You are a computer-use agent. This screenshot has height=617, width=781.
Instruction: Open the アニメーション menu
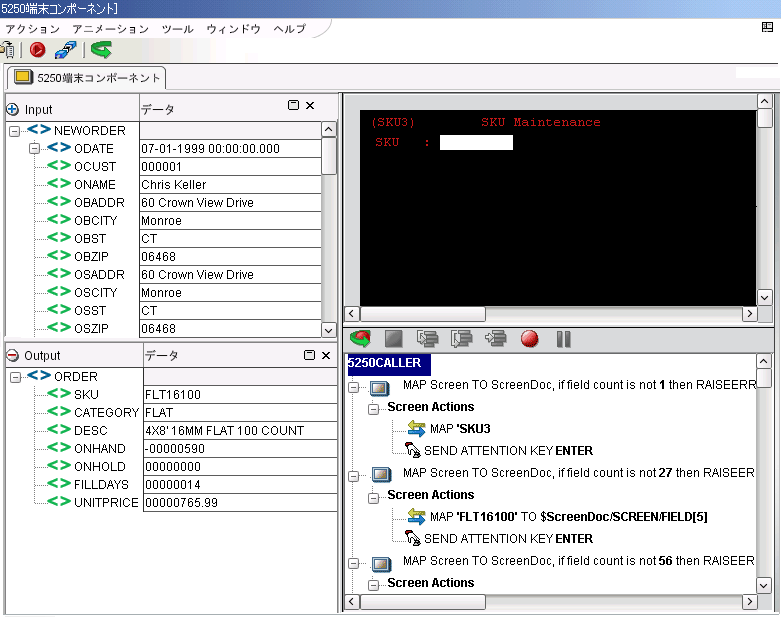[111, 29]
